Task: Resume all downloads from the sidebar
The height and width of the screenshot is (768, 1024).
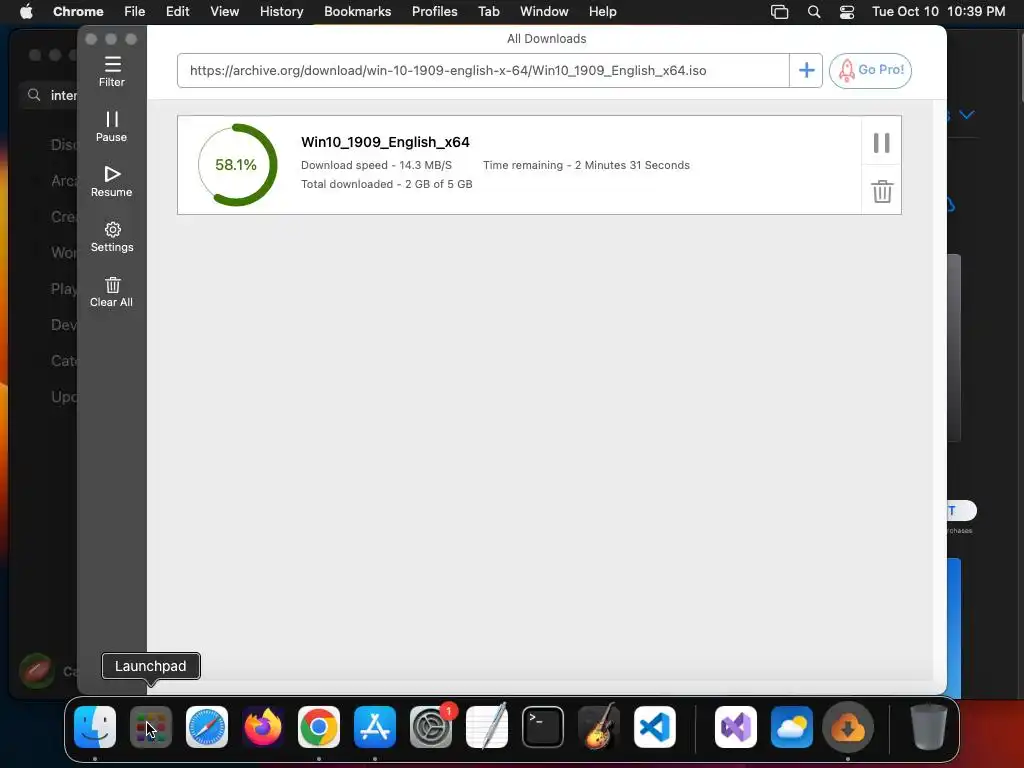Action: point(112,182)
